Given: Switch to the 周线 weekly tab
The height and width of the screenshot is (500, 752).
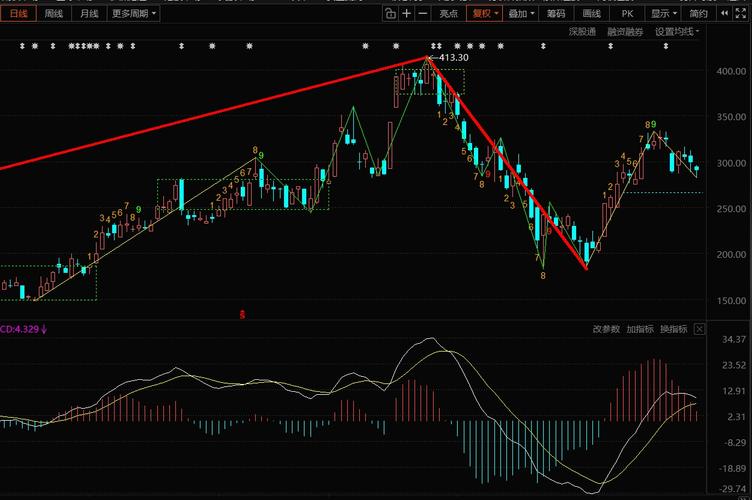Looking at the screenshot, I should coord(54,14).
